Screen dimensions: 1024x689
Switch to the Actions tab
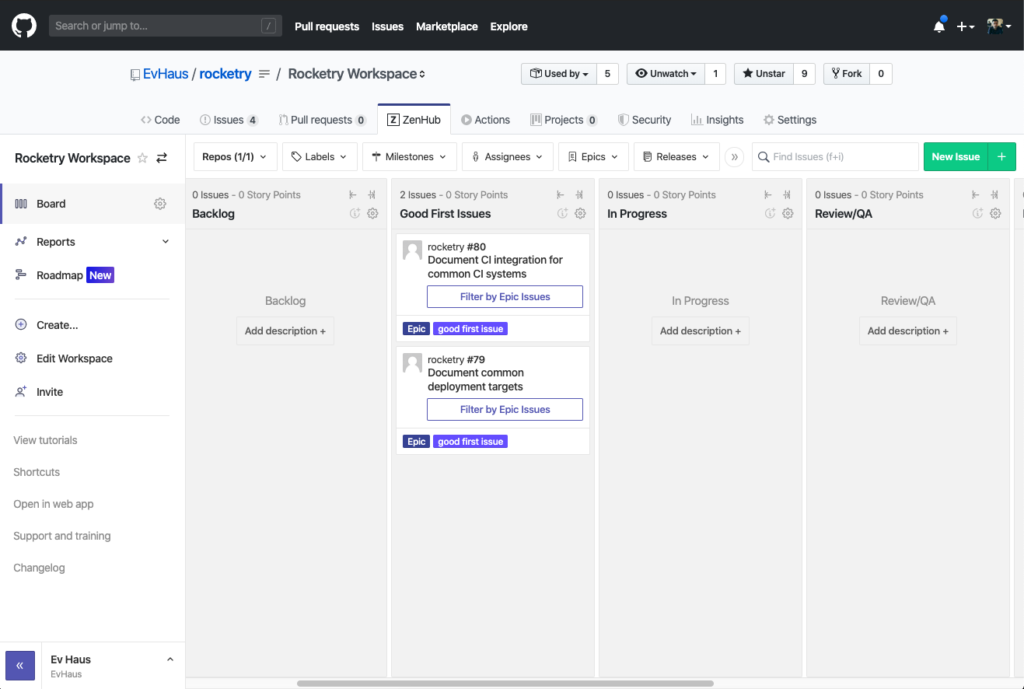(485, 120)
